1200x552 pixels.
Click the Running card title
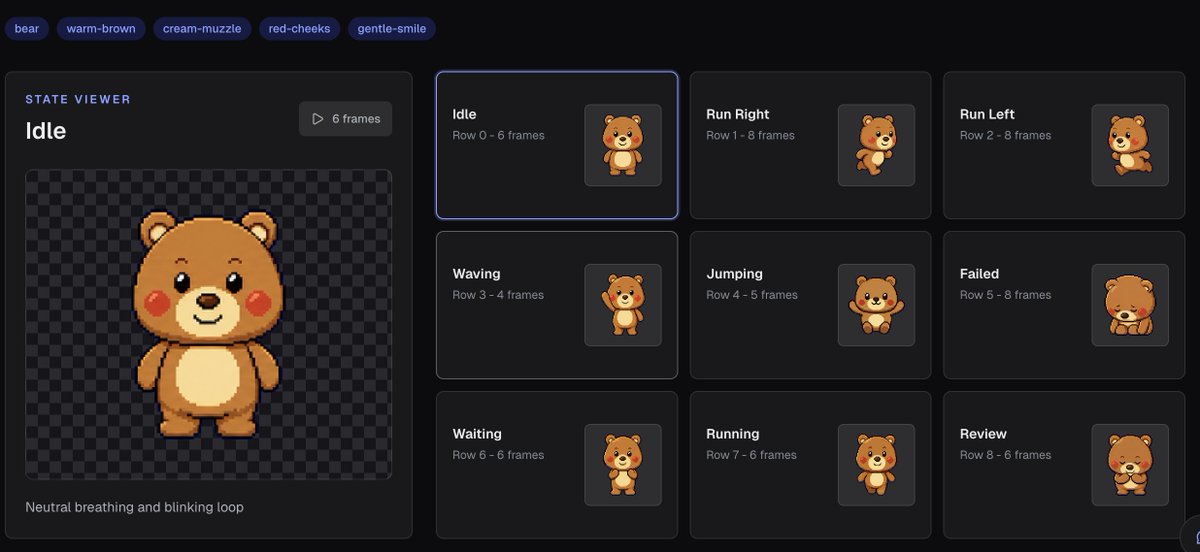pos(733,434)
